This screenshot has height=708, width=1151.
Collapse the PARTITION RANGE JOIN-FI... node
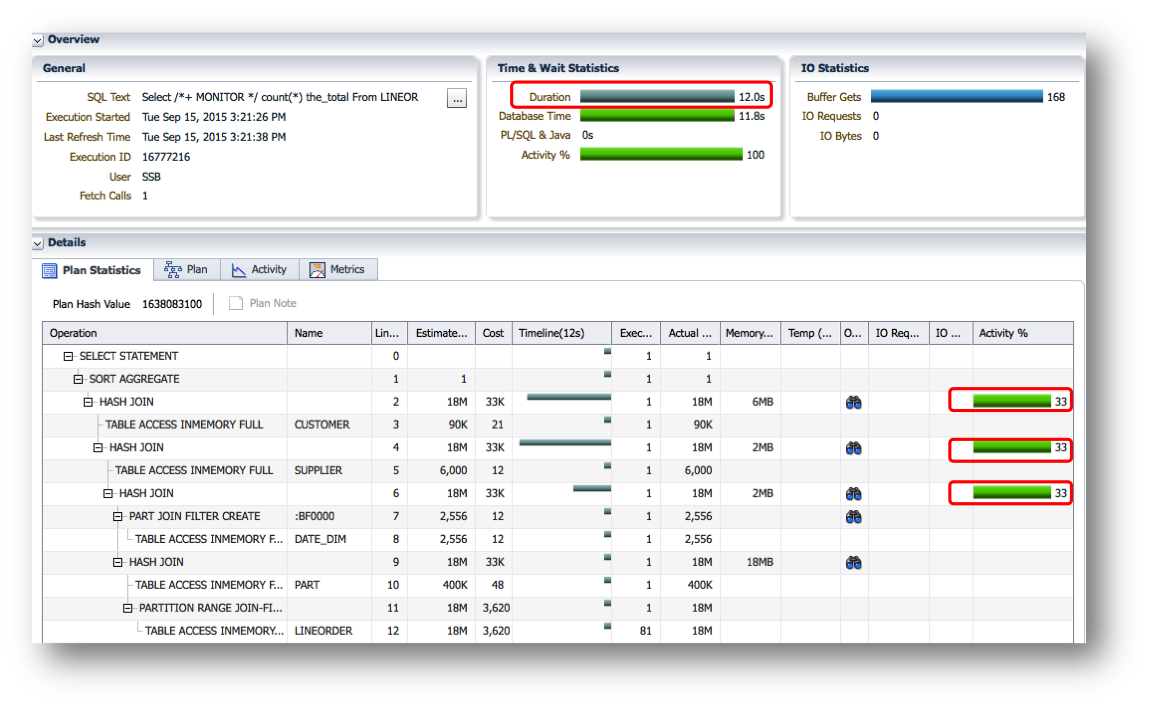(128, 608)
